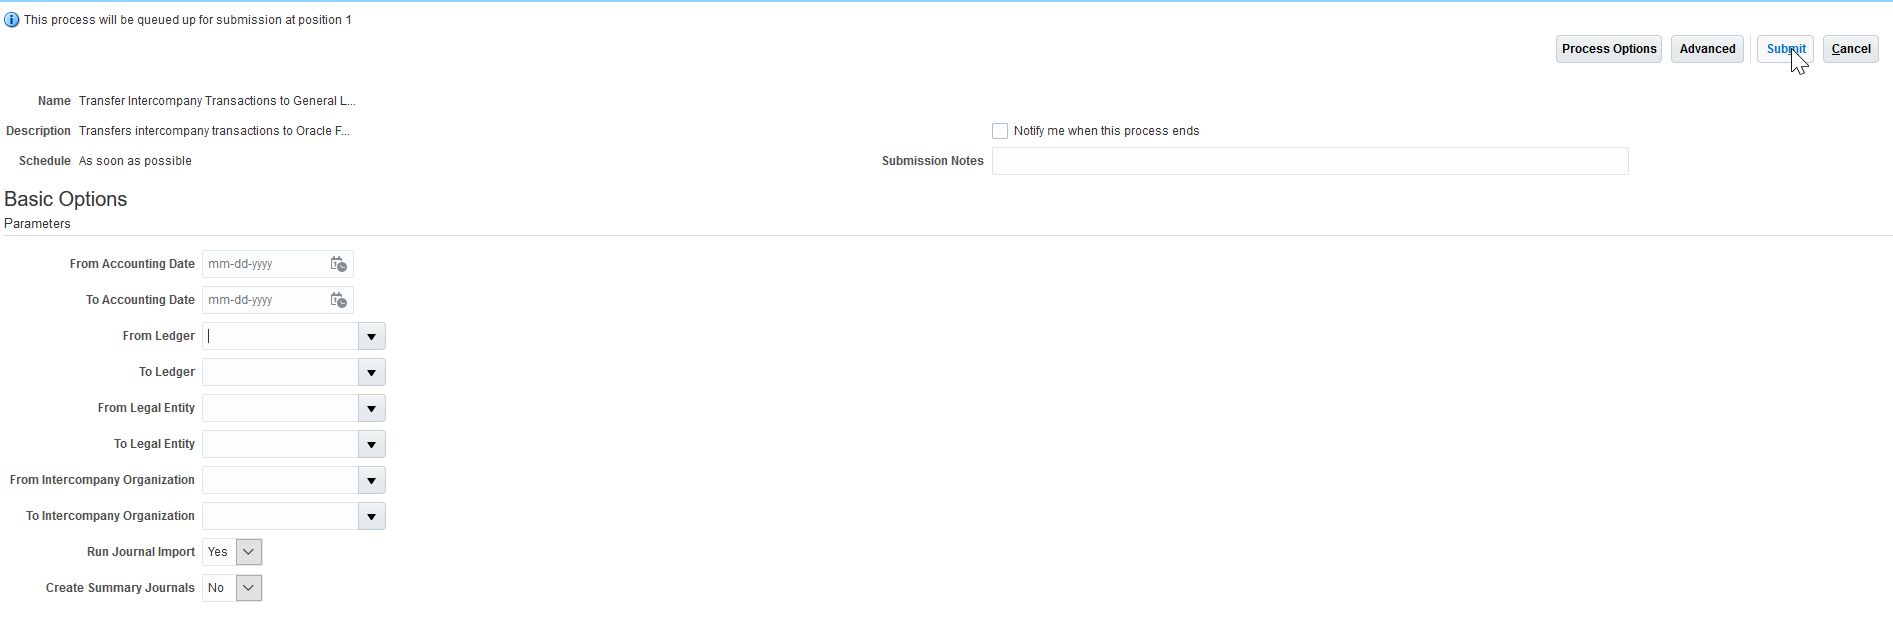Click inside the To Ledger text box
The width and height of the screenshot is (1893, 619).
coord(280,373)
